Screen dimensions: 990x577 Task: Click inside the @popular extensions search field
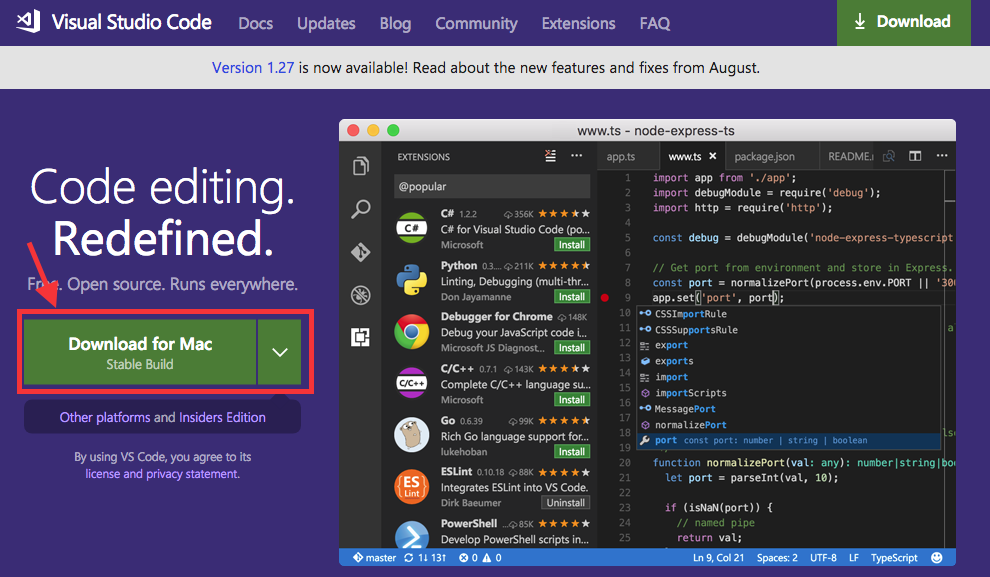tap(490, 186)
